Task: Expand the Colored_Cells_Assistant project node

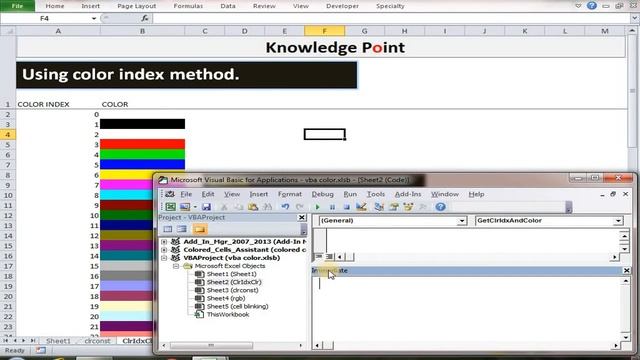Action: [x=164, y=250]
